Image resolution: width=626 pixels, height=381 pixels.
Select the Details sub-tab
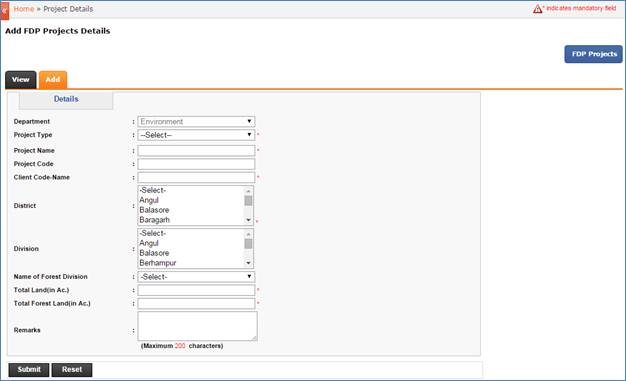click(66, 99)
